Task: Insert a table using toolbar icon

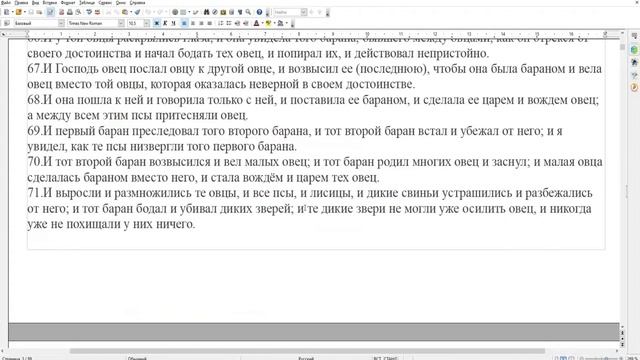Action: coord(183,12)
